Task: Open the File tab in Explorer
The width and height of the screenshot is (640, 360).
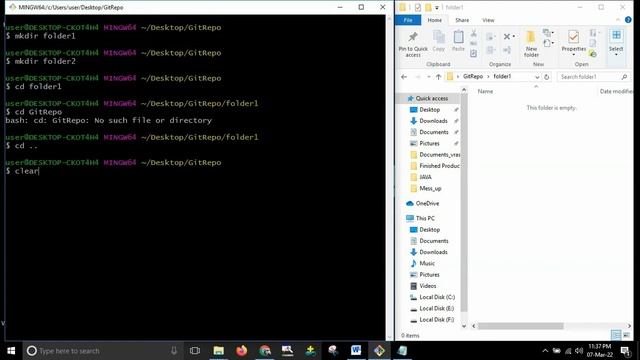Action: (x=408, y=20)
